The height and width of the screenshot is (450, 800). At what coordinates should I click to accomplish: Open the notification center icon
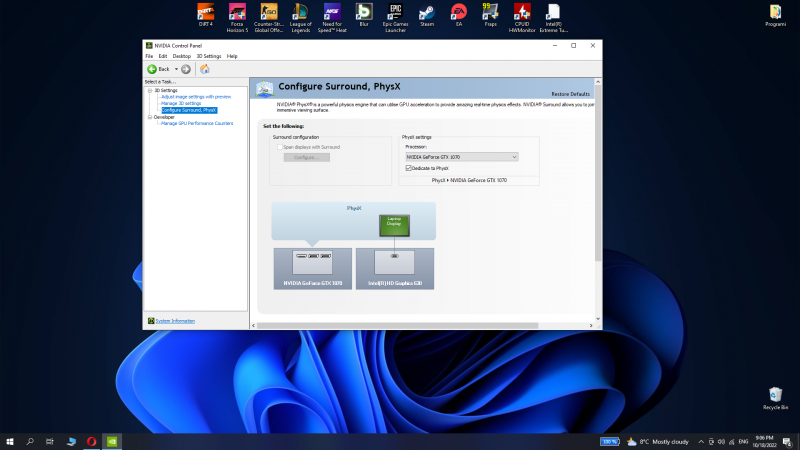[x=787, y=442]
